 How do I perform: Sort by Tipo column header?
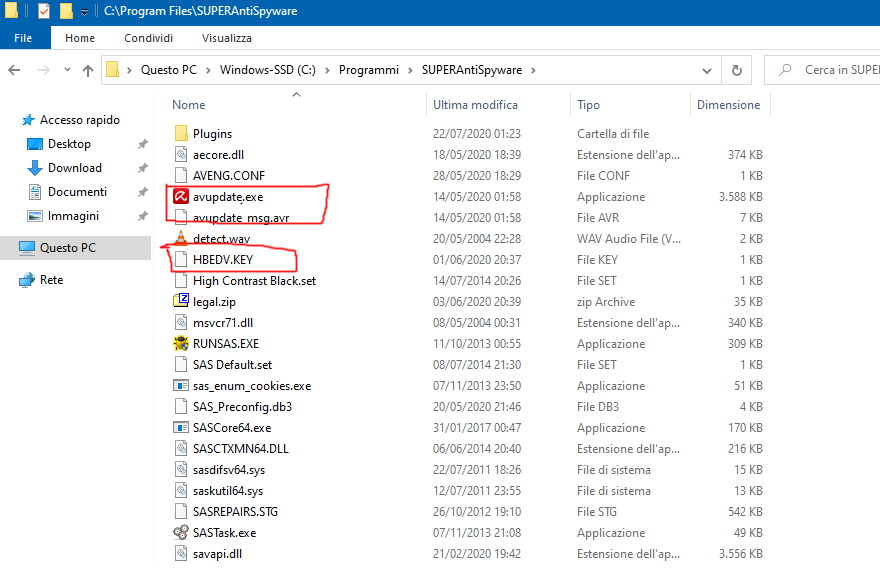[x=588, y=105]
